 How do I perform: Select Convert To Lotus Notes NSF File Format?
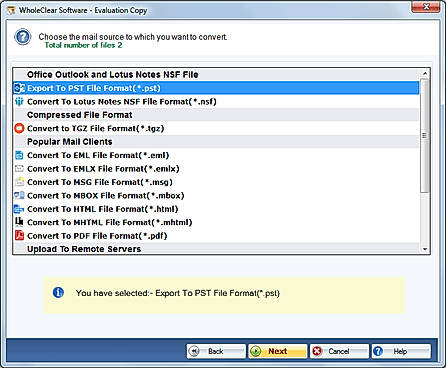[216, 102]
